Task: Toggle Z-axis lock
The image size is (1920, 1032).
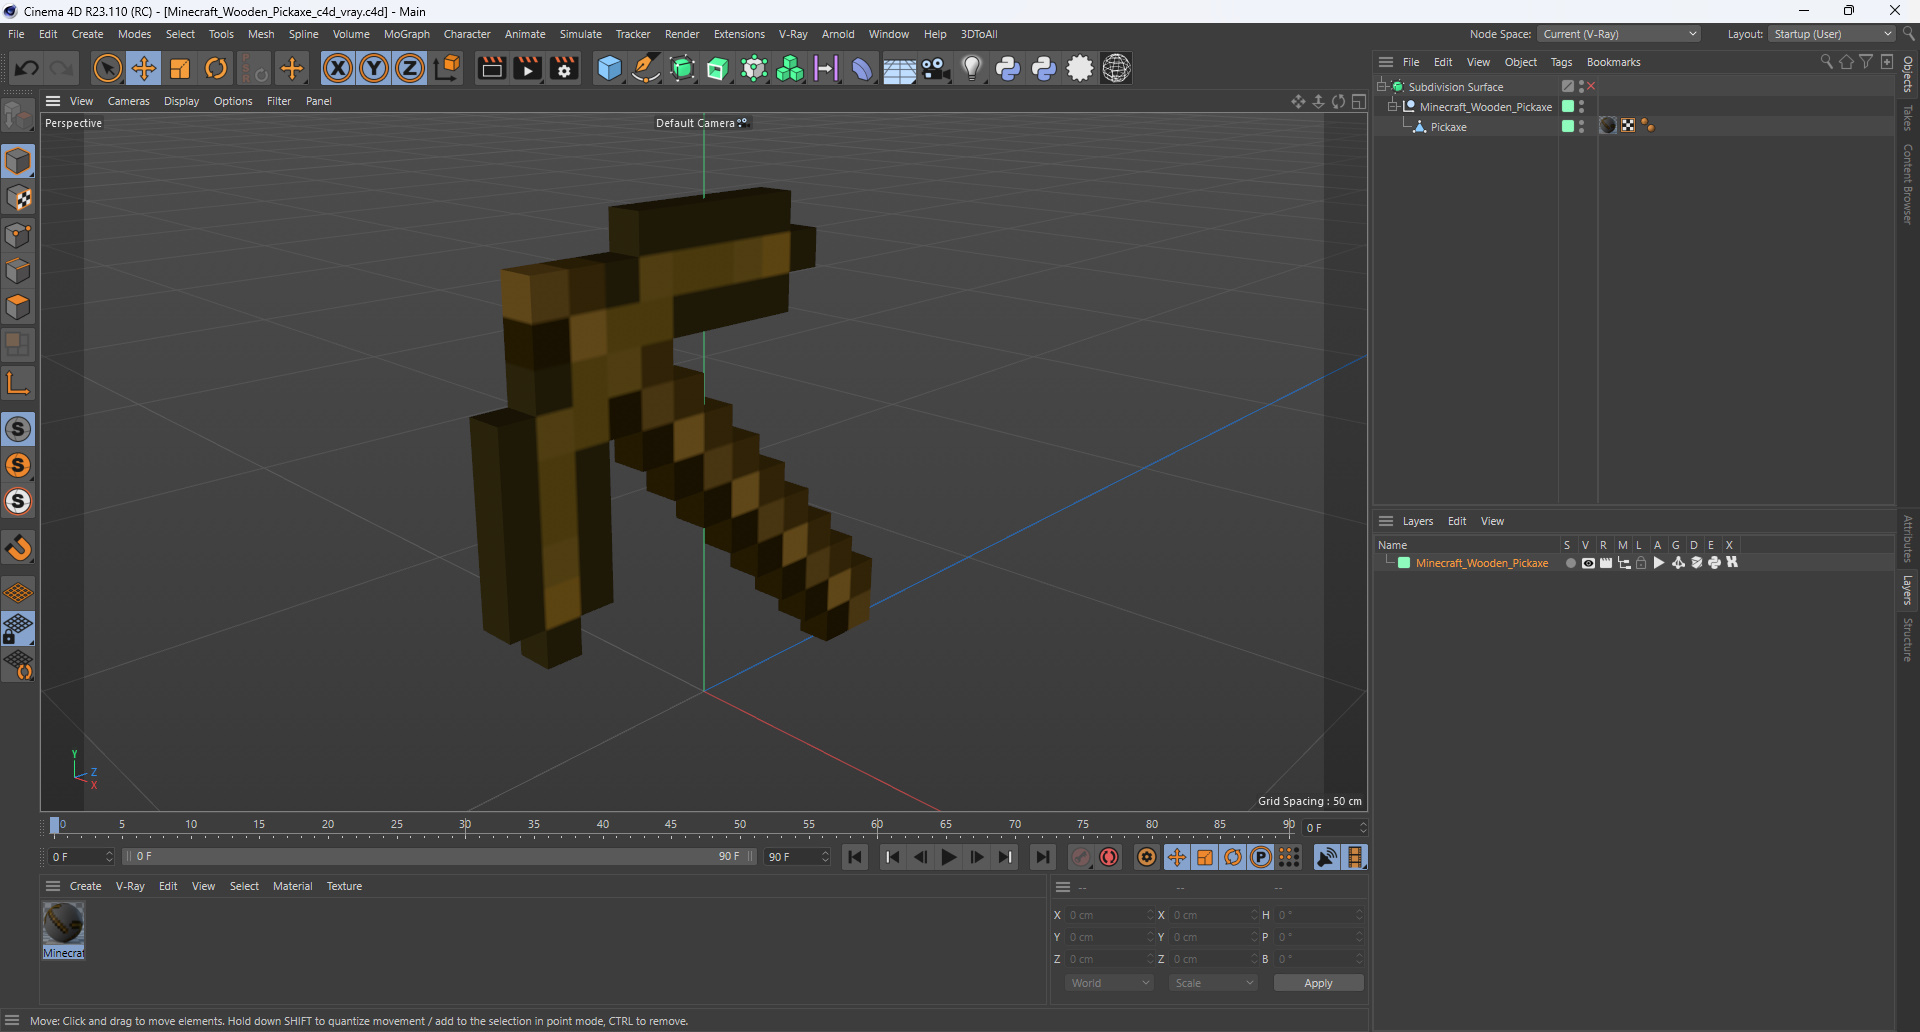Action: coord(410,68)
